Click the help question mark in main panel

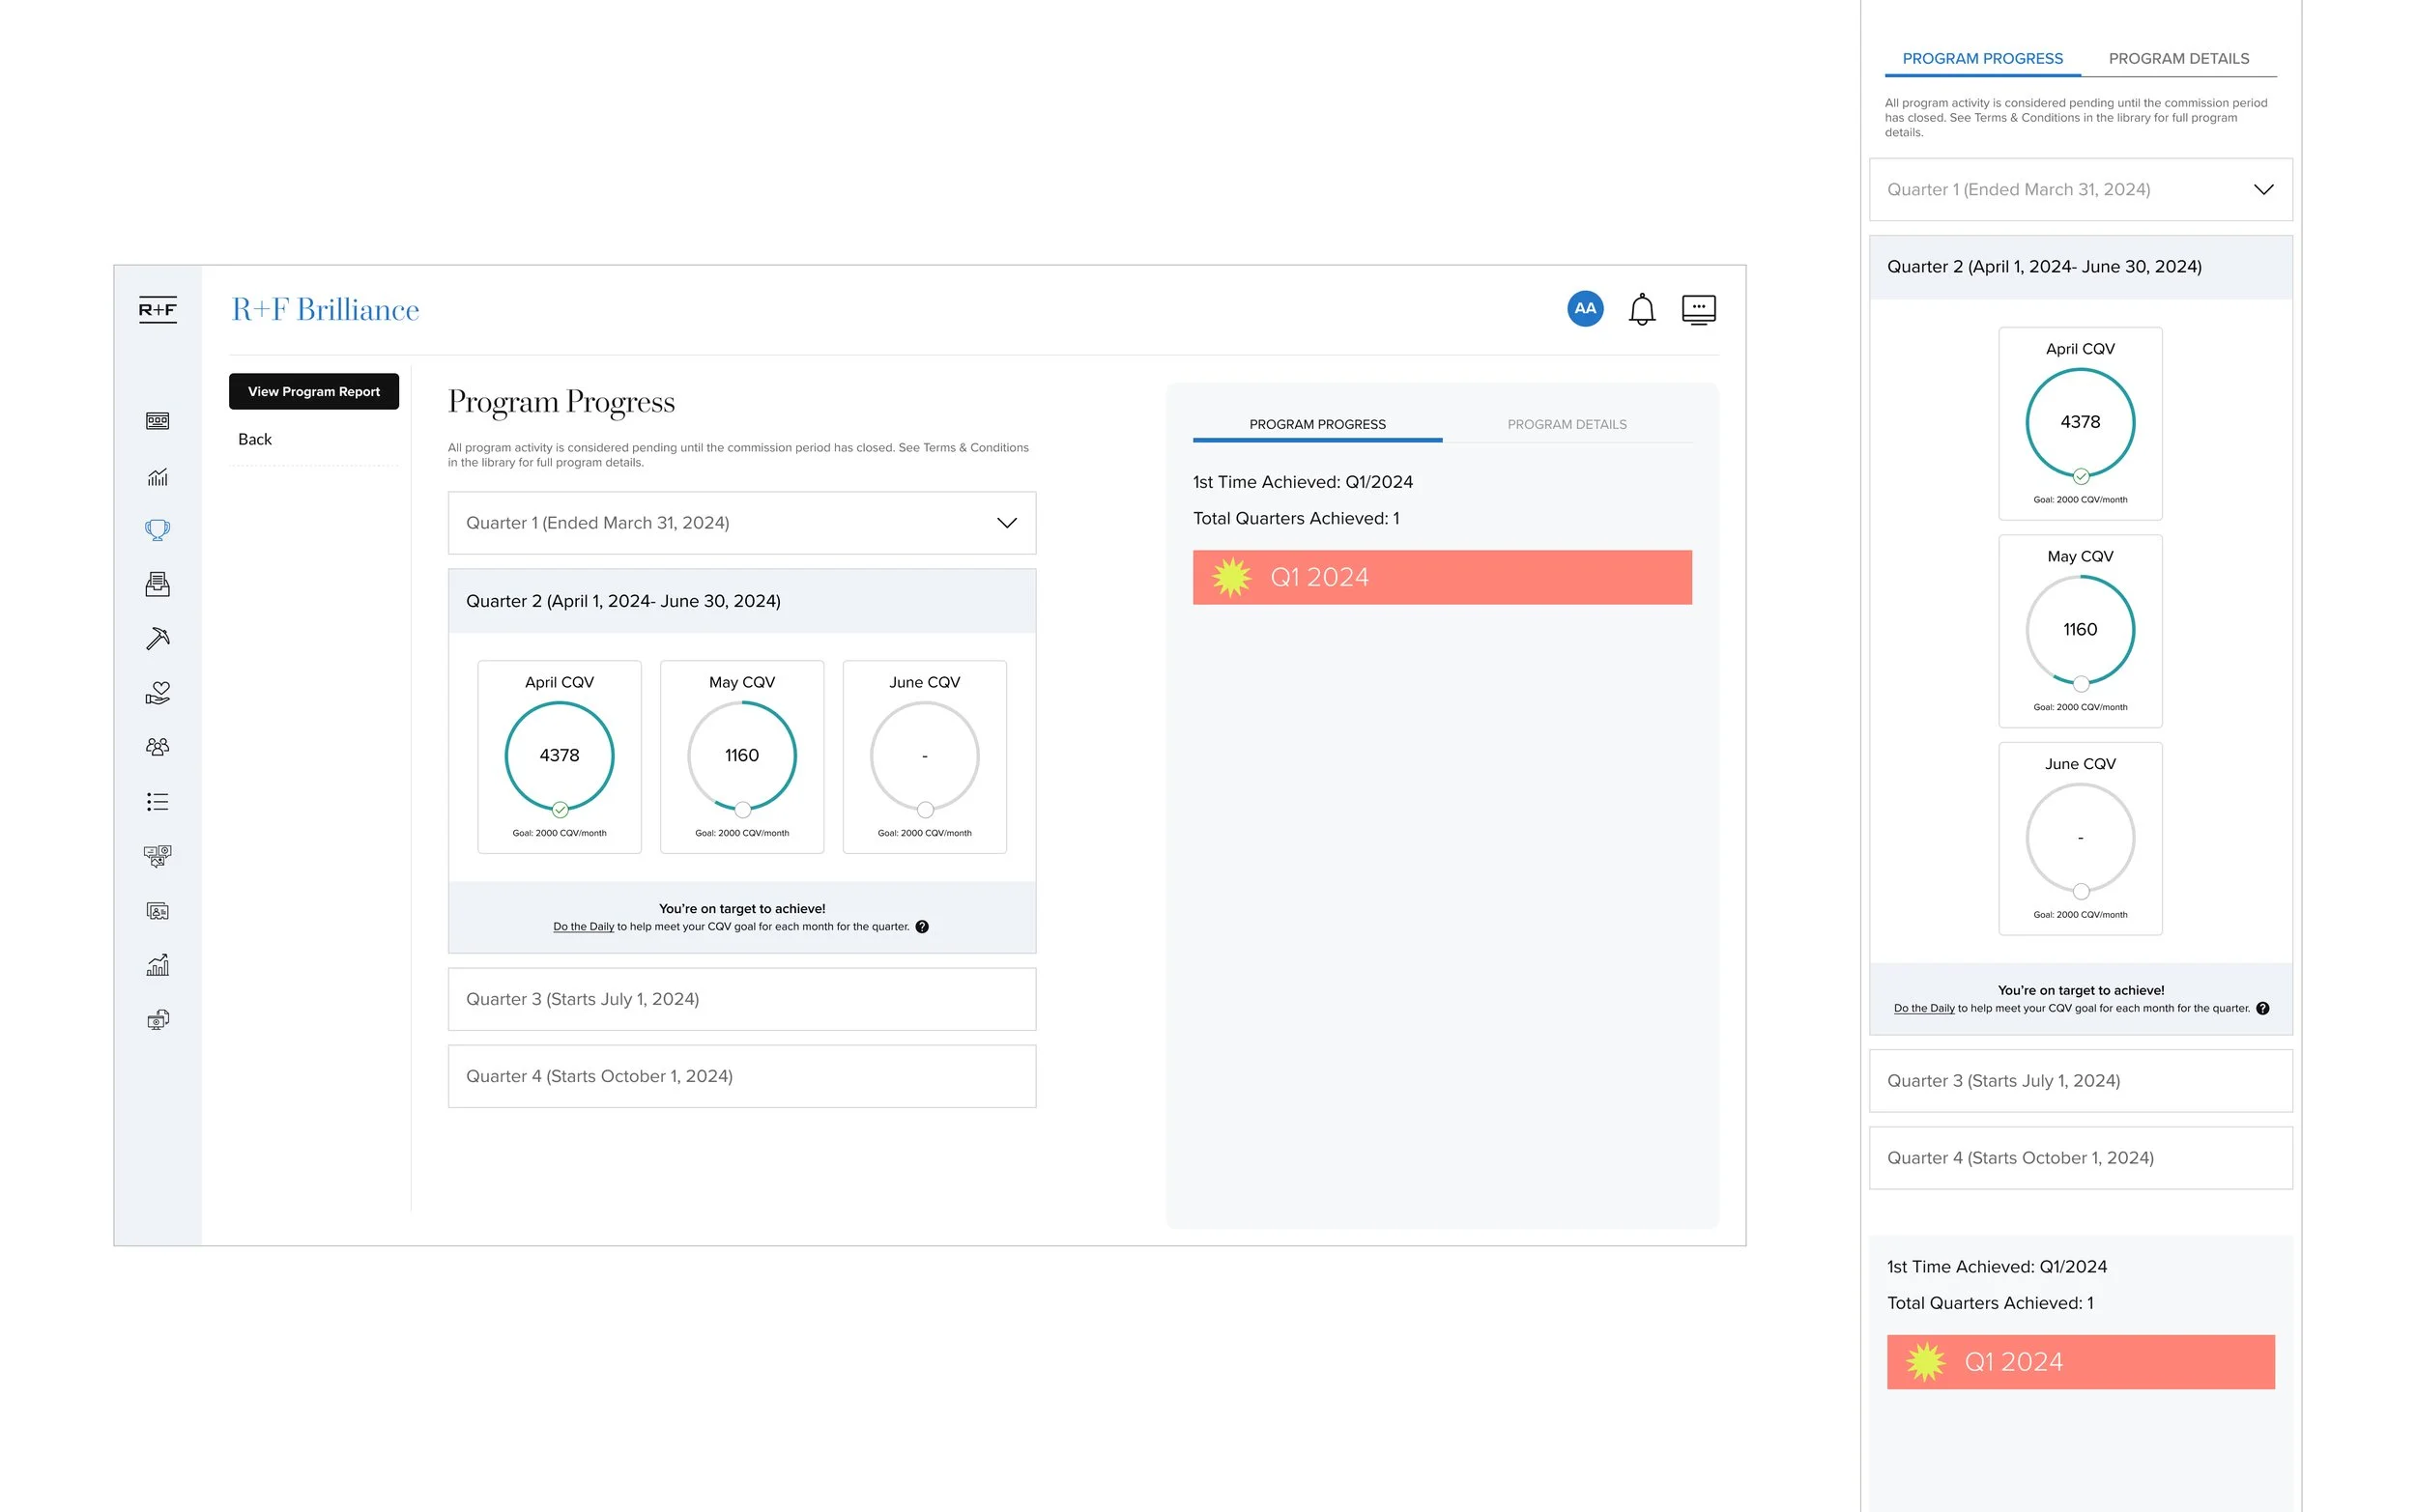(x=922, y=927)
